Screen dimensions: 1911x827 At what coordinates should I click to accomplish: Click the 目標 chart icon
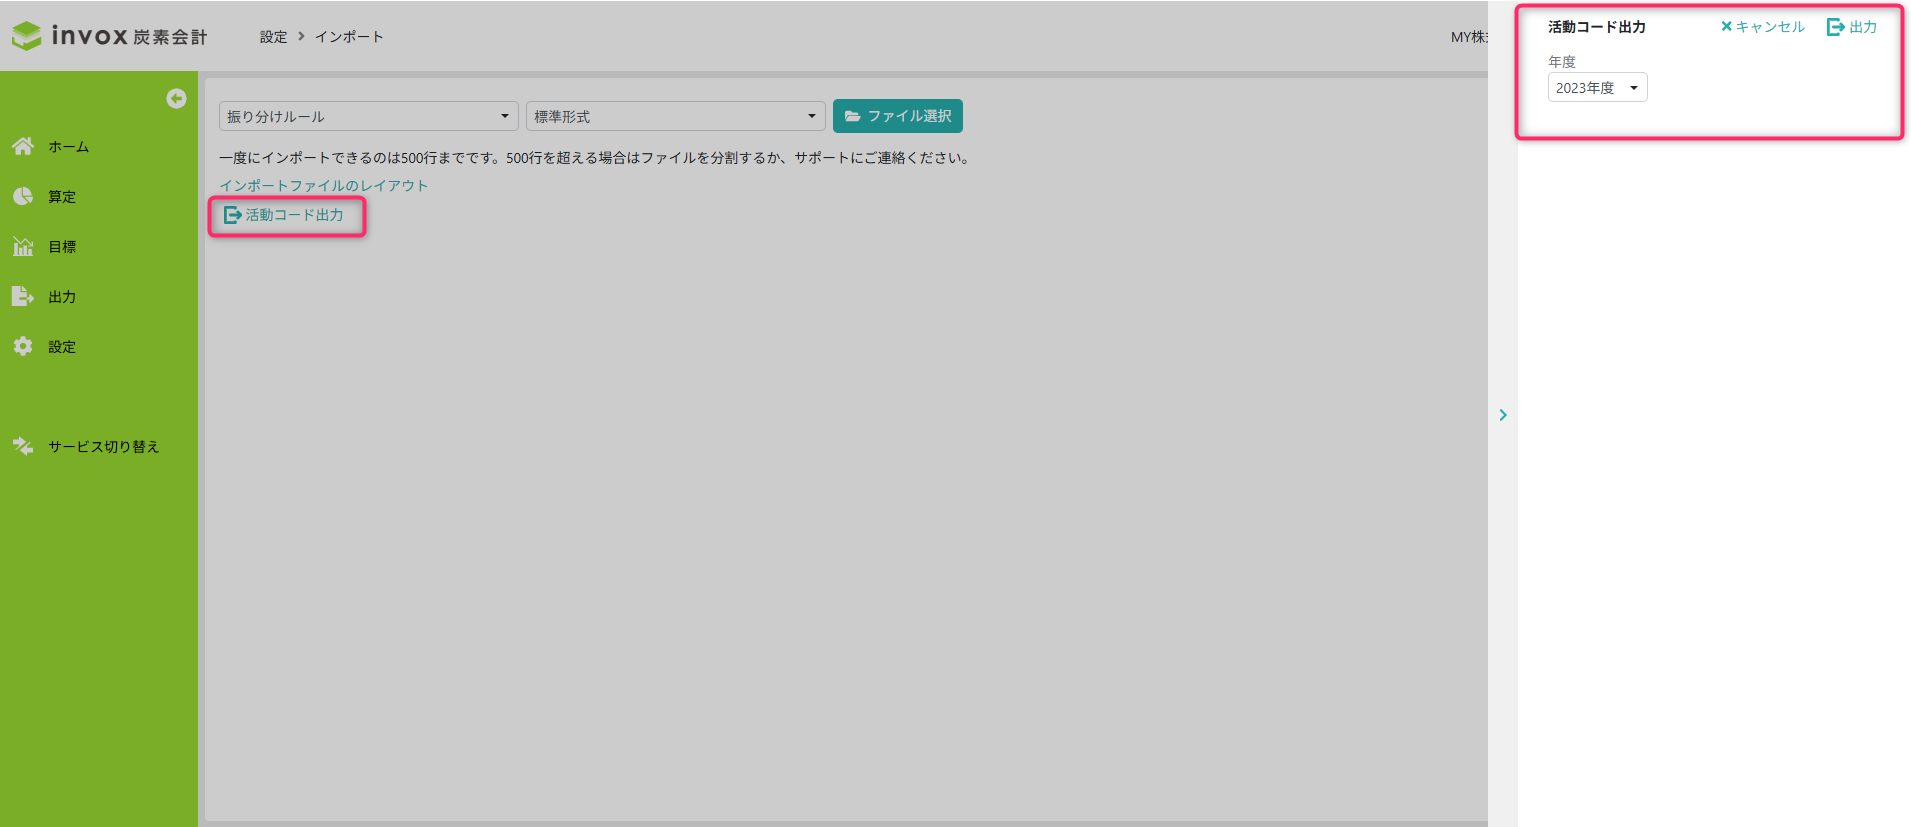pyautogui.click(x=23, y=246)
